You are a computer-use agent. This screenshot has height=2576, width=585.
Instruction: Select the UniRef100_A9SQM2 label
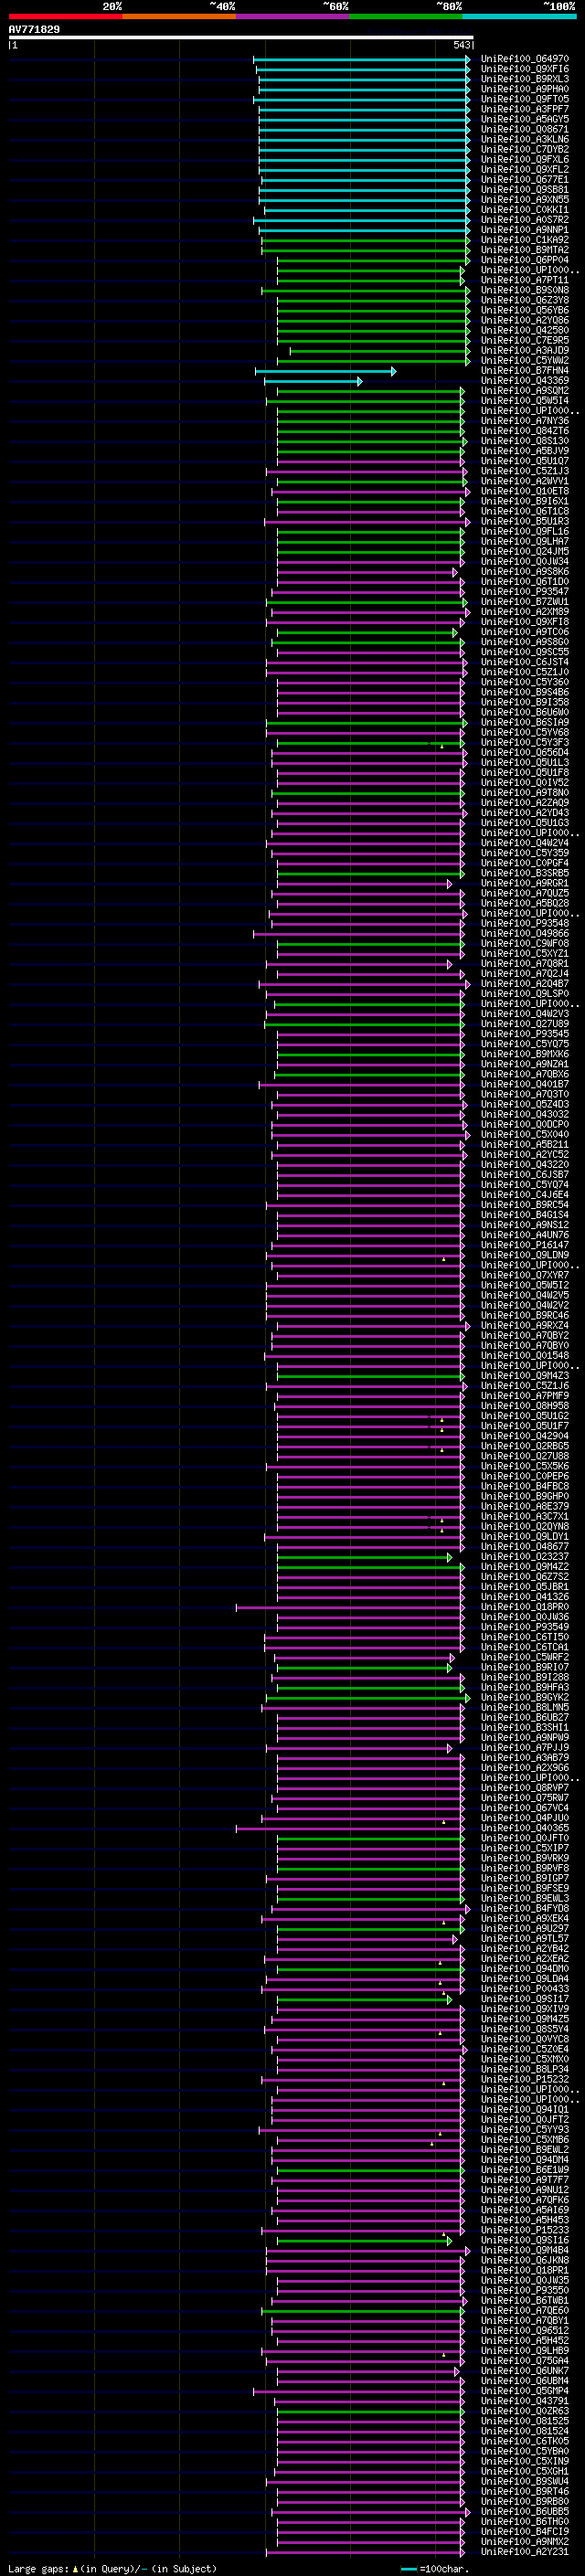pyautogui.click(x=525, y=391)
